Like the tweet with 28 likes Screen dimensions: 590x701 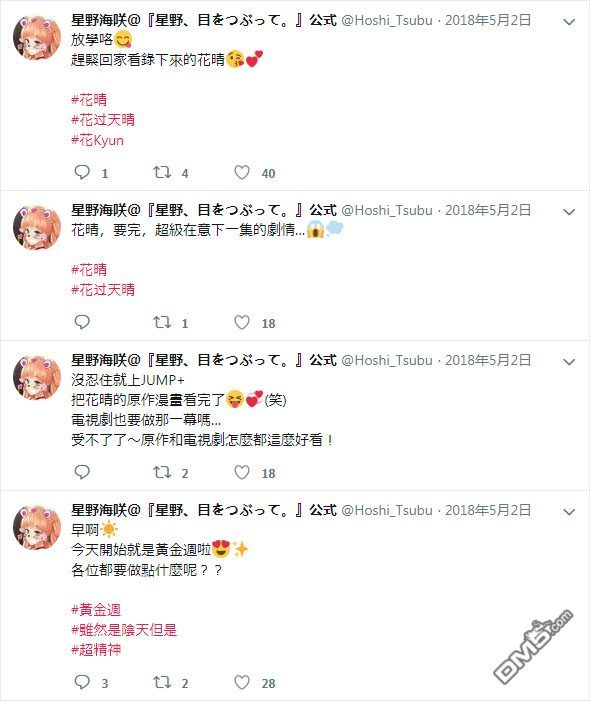point(242,682)
